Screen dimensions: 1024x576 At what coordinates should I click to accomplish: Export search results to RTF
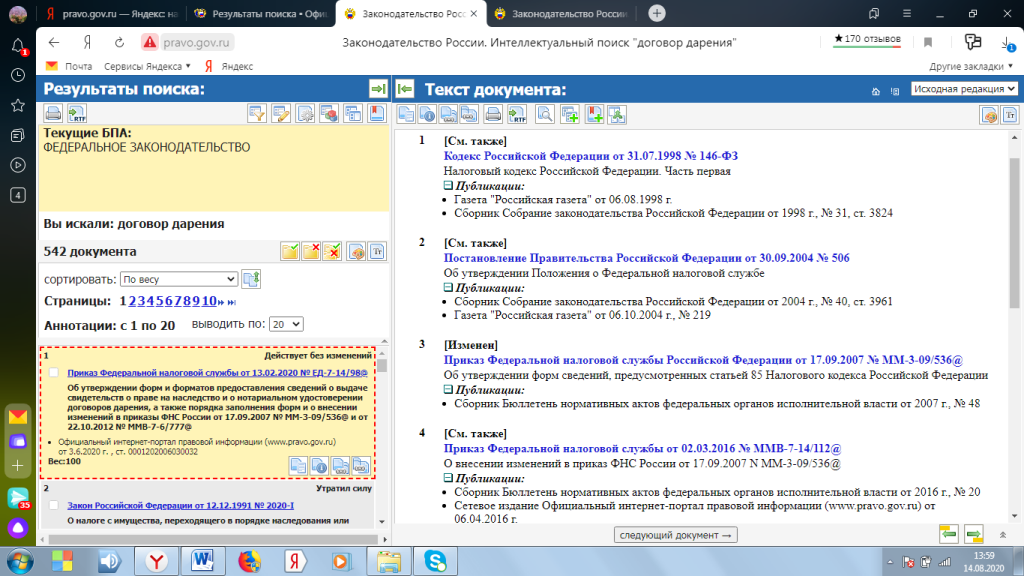(x=76, y=114)
